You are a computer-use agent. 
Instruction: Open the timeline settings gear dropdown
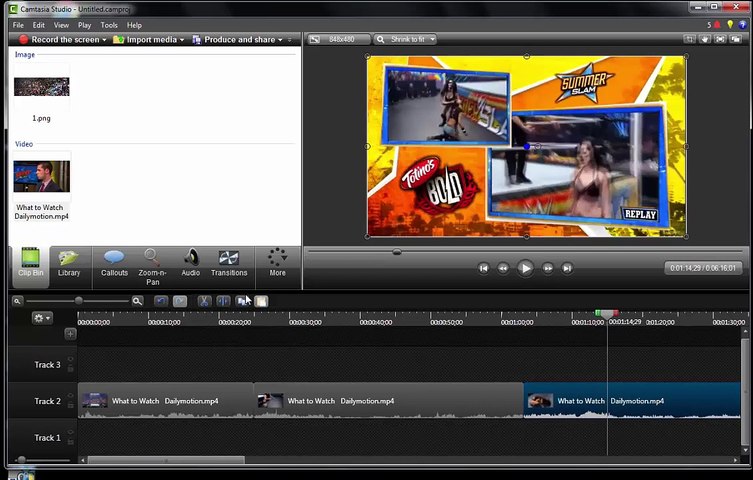[42, 318]
